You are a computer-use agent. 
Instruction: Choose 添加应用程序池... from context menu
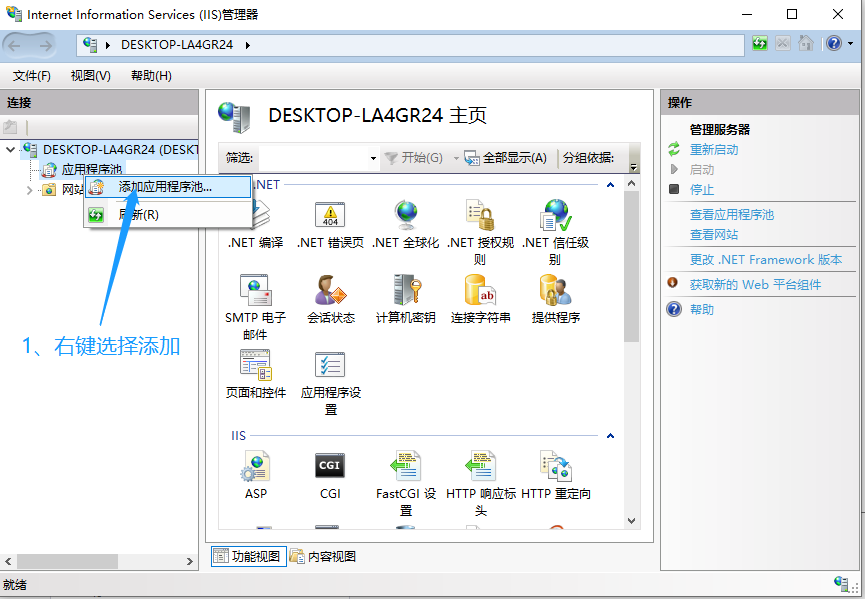tap(168, 187)
